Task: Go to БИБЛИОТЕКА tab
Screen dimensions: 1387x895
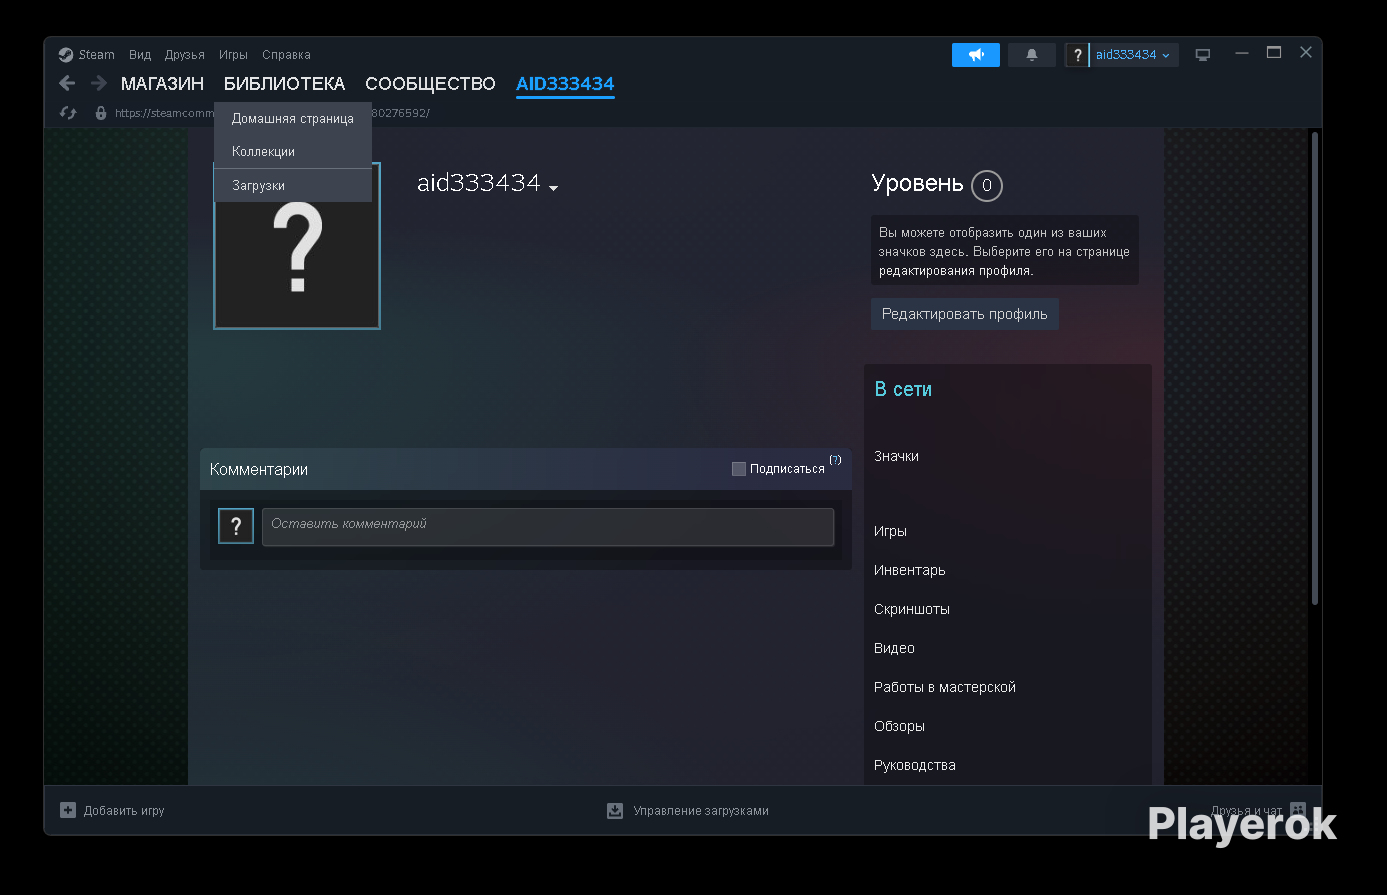Action: 284,84
